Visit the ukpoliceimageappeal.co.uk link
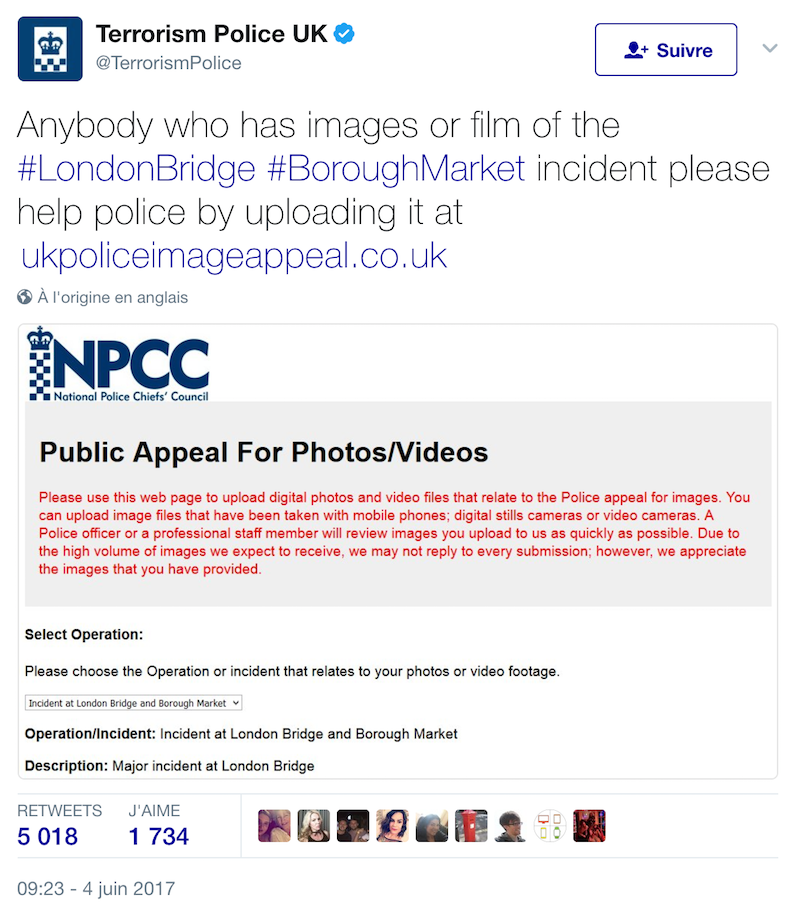This screenshot has height=910, width=800. [234, 256]
